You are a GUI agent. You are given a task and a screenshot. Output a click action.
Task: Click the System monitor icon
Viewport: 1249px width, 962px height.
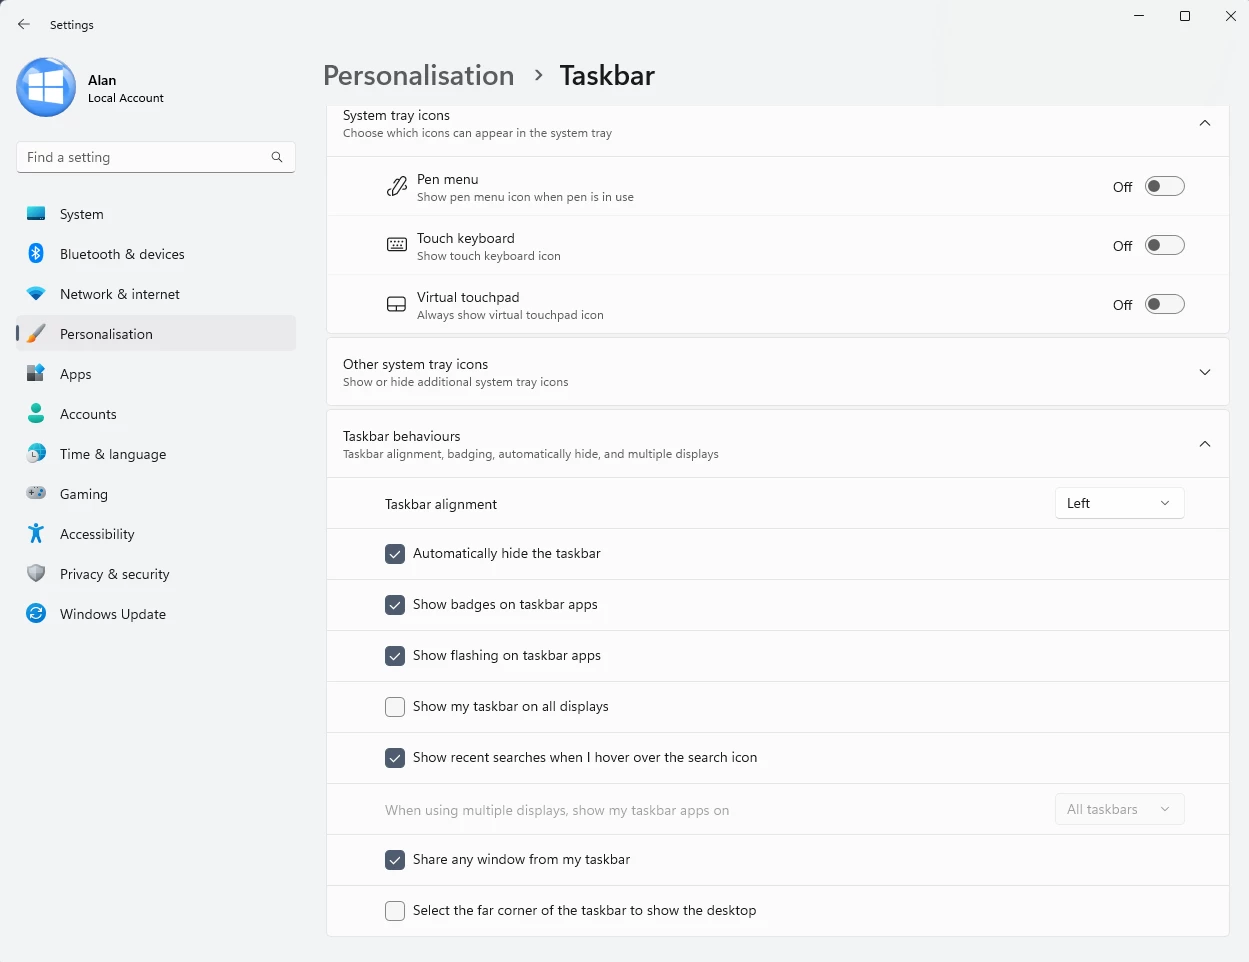(36, 214)
